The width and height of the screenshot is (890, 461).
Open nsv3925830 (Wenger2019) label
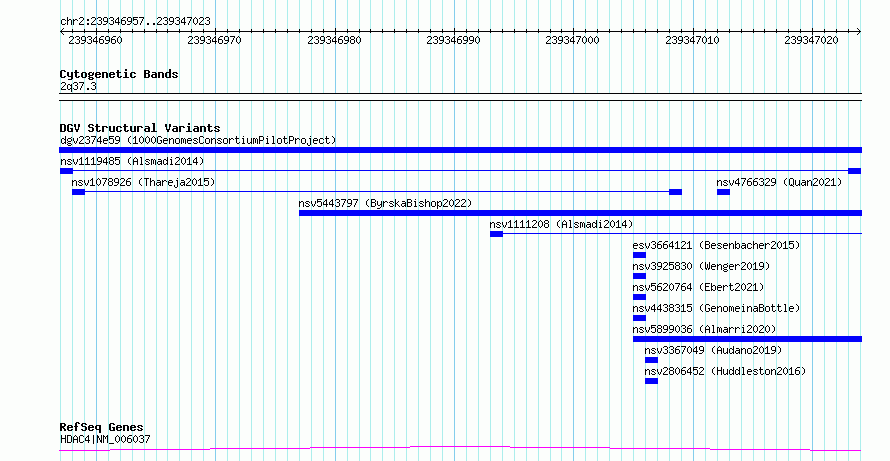[x=702, y=266]
